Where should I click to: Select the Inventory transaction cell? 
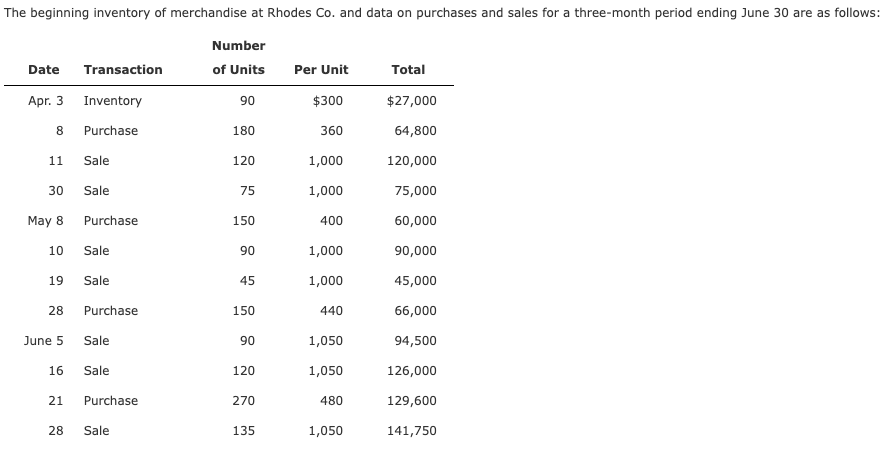pyautogui.click(x=113, y=101)
